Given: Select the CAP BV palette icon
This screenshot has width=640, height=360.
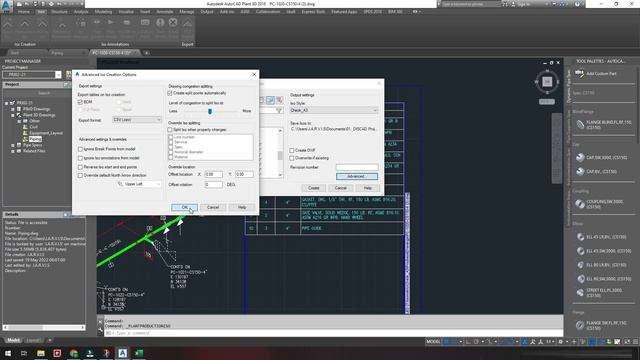Looking at the screenshot, I should tap(580, 171).
